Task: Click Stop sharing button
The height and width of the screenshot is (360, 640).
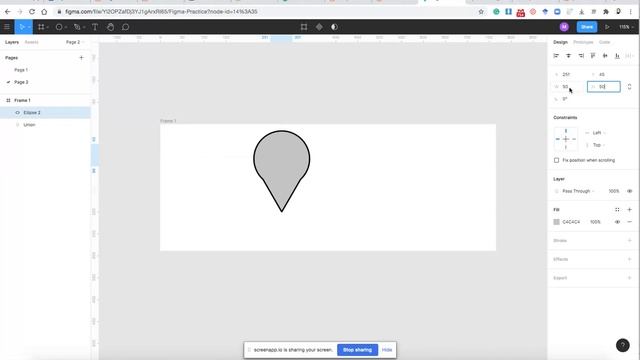Action: pyautogui.click(x=358, y=350)
